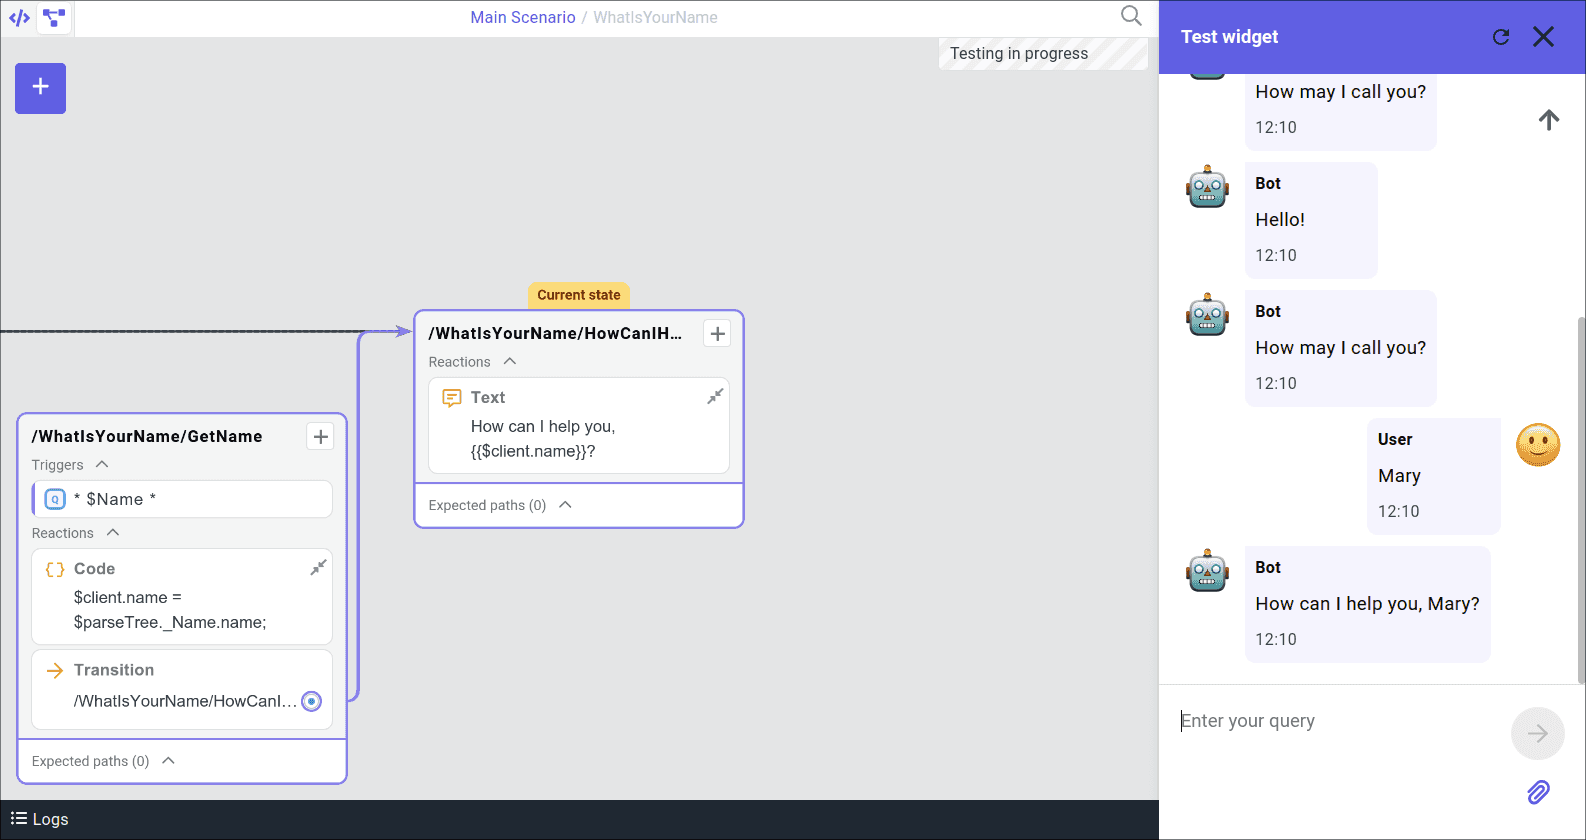Switch to the graph editor view icon
The image size is (1586, 840).
54,18
